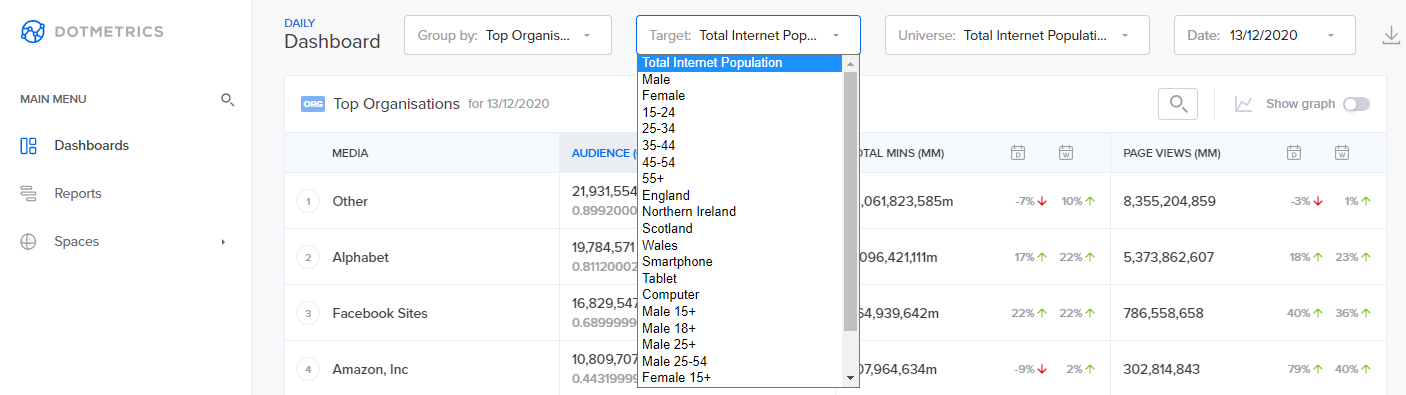The width and height of the screenshot is (1406, 395).
Task: Pick the Computer device target
Action: (x=741, y=294)
